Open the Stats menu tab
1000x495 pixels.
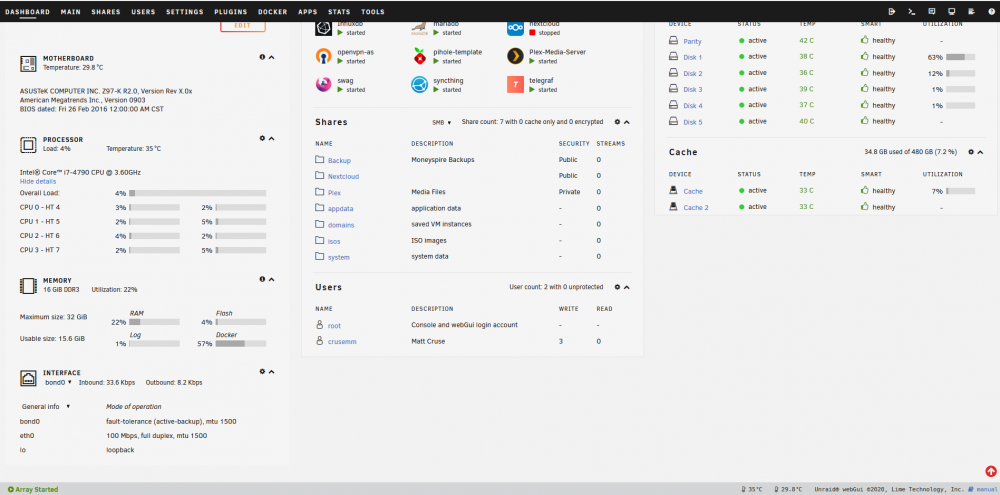339,12
